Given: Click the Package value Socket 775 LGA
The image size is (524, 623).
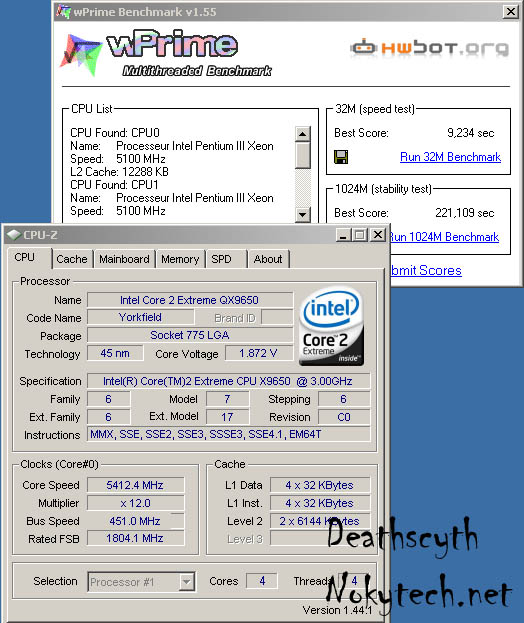Looking at the screenshot, I should tap(190, 335).
